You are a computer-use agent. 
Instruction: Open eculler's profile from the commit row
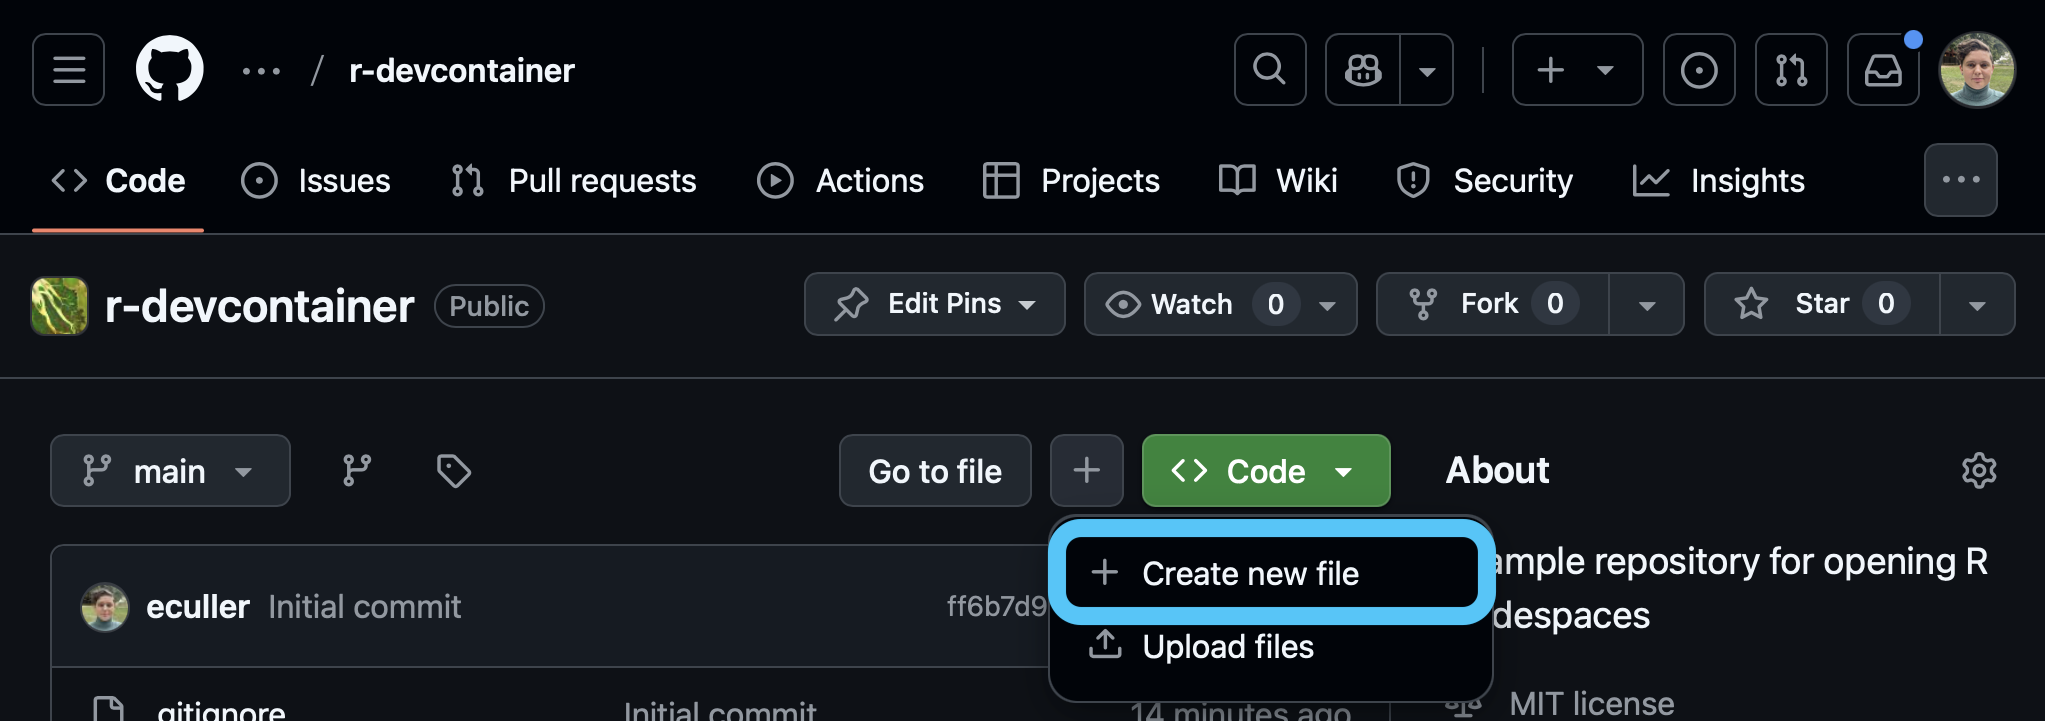[198, 607]
